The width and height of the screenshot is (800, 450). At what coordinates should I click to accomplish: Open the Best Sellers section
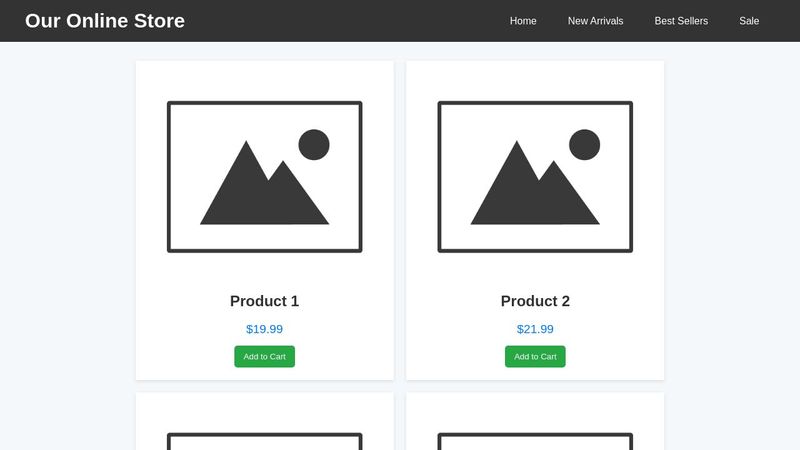(681, 21)
